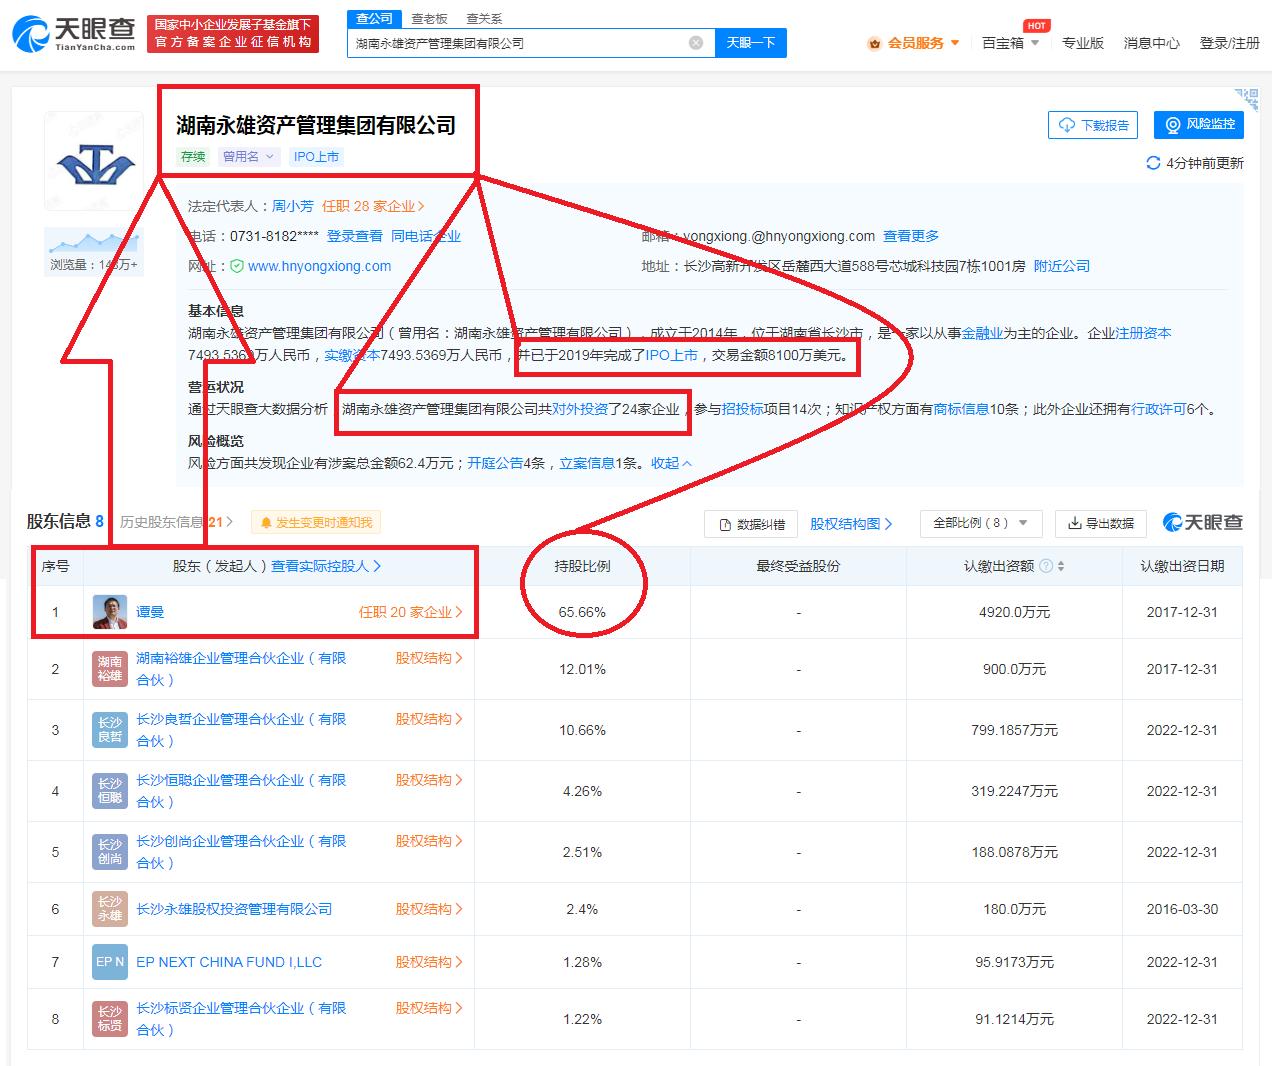Click the refresh icon beside 4分钟前更新

[1153, 163]
